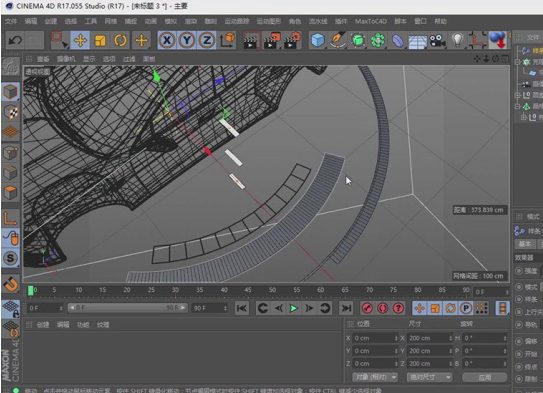Open the 对象 (相对) dropdown

pyautogui.click(x=375, y=377)
